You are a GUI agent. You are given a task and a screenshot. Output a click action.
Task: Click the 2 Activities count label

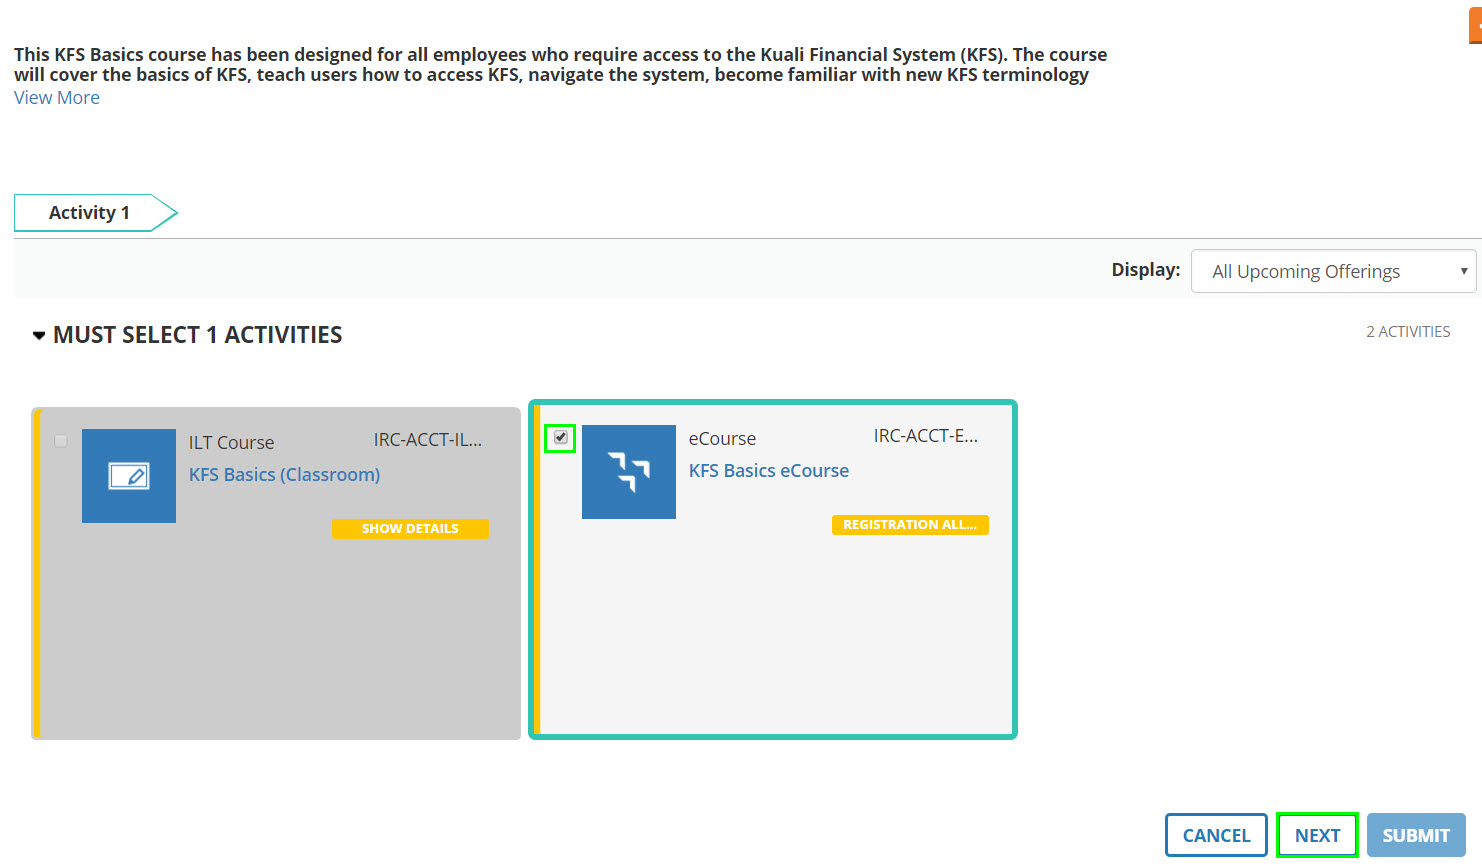tap(1407, 332)
